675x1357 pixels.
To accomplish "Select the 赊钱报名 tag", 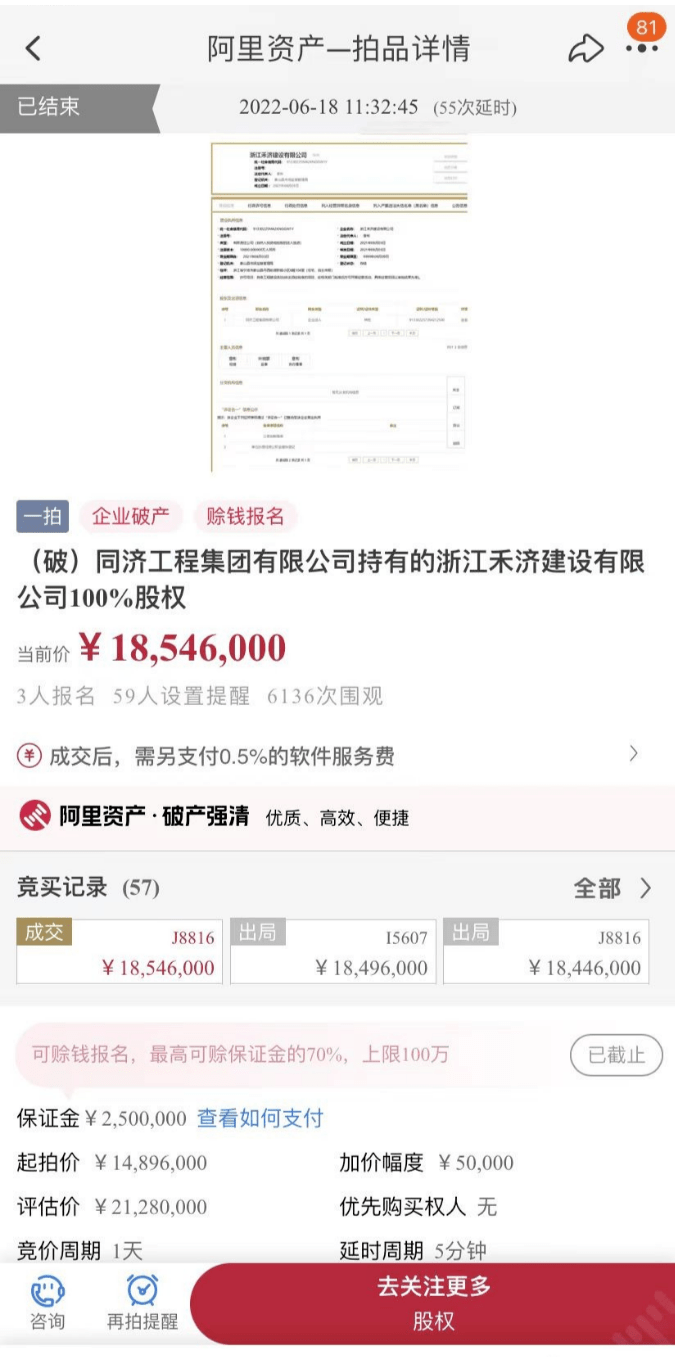I will [x=246, y=517].
